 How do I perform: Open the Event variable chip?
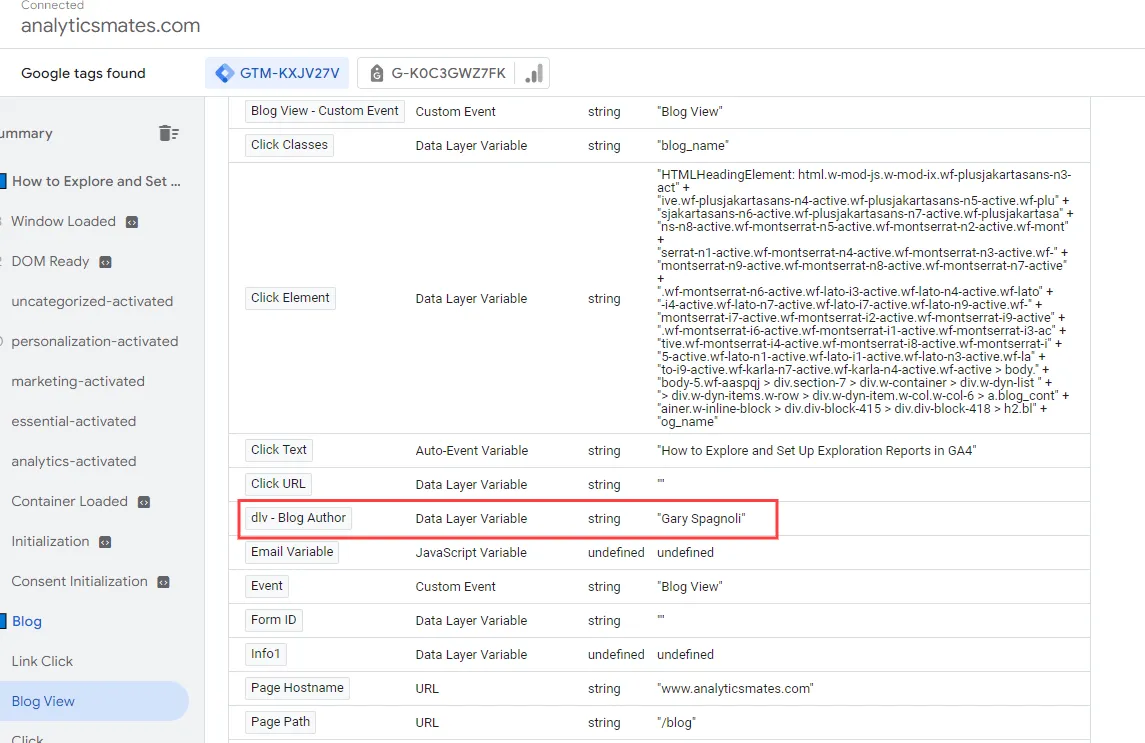click(267, 586)
